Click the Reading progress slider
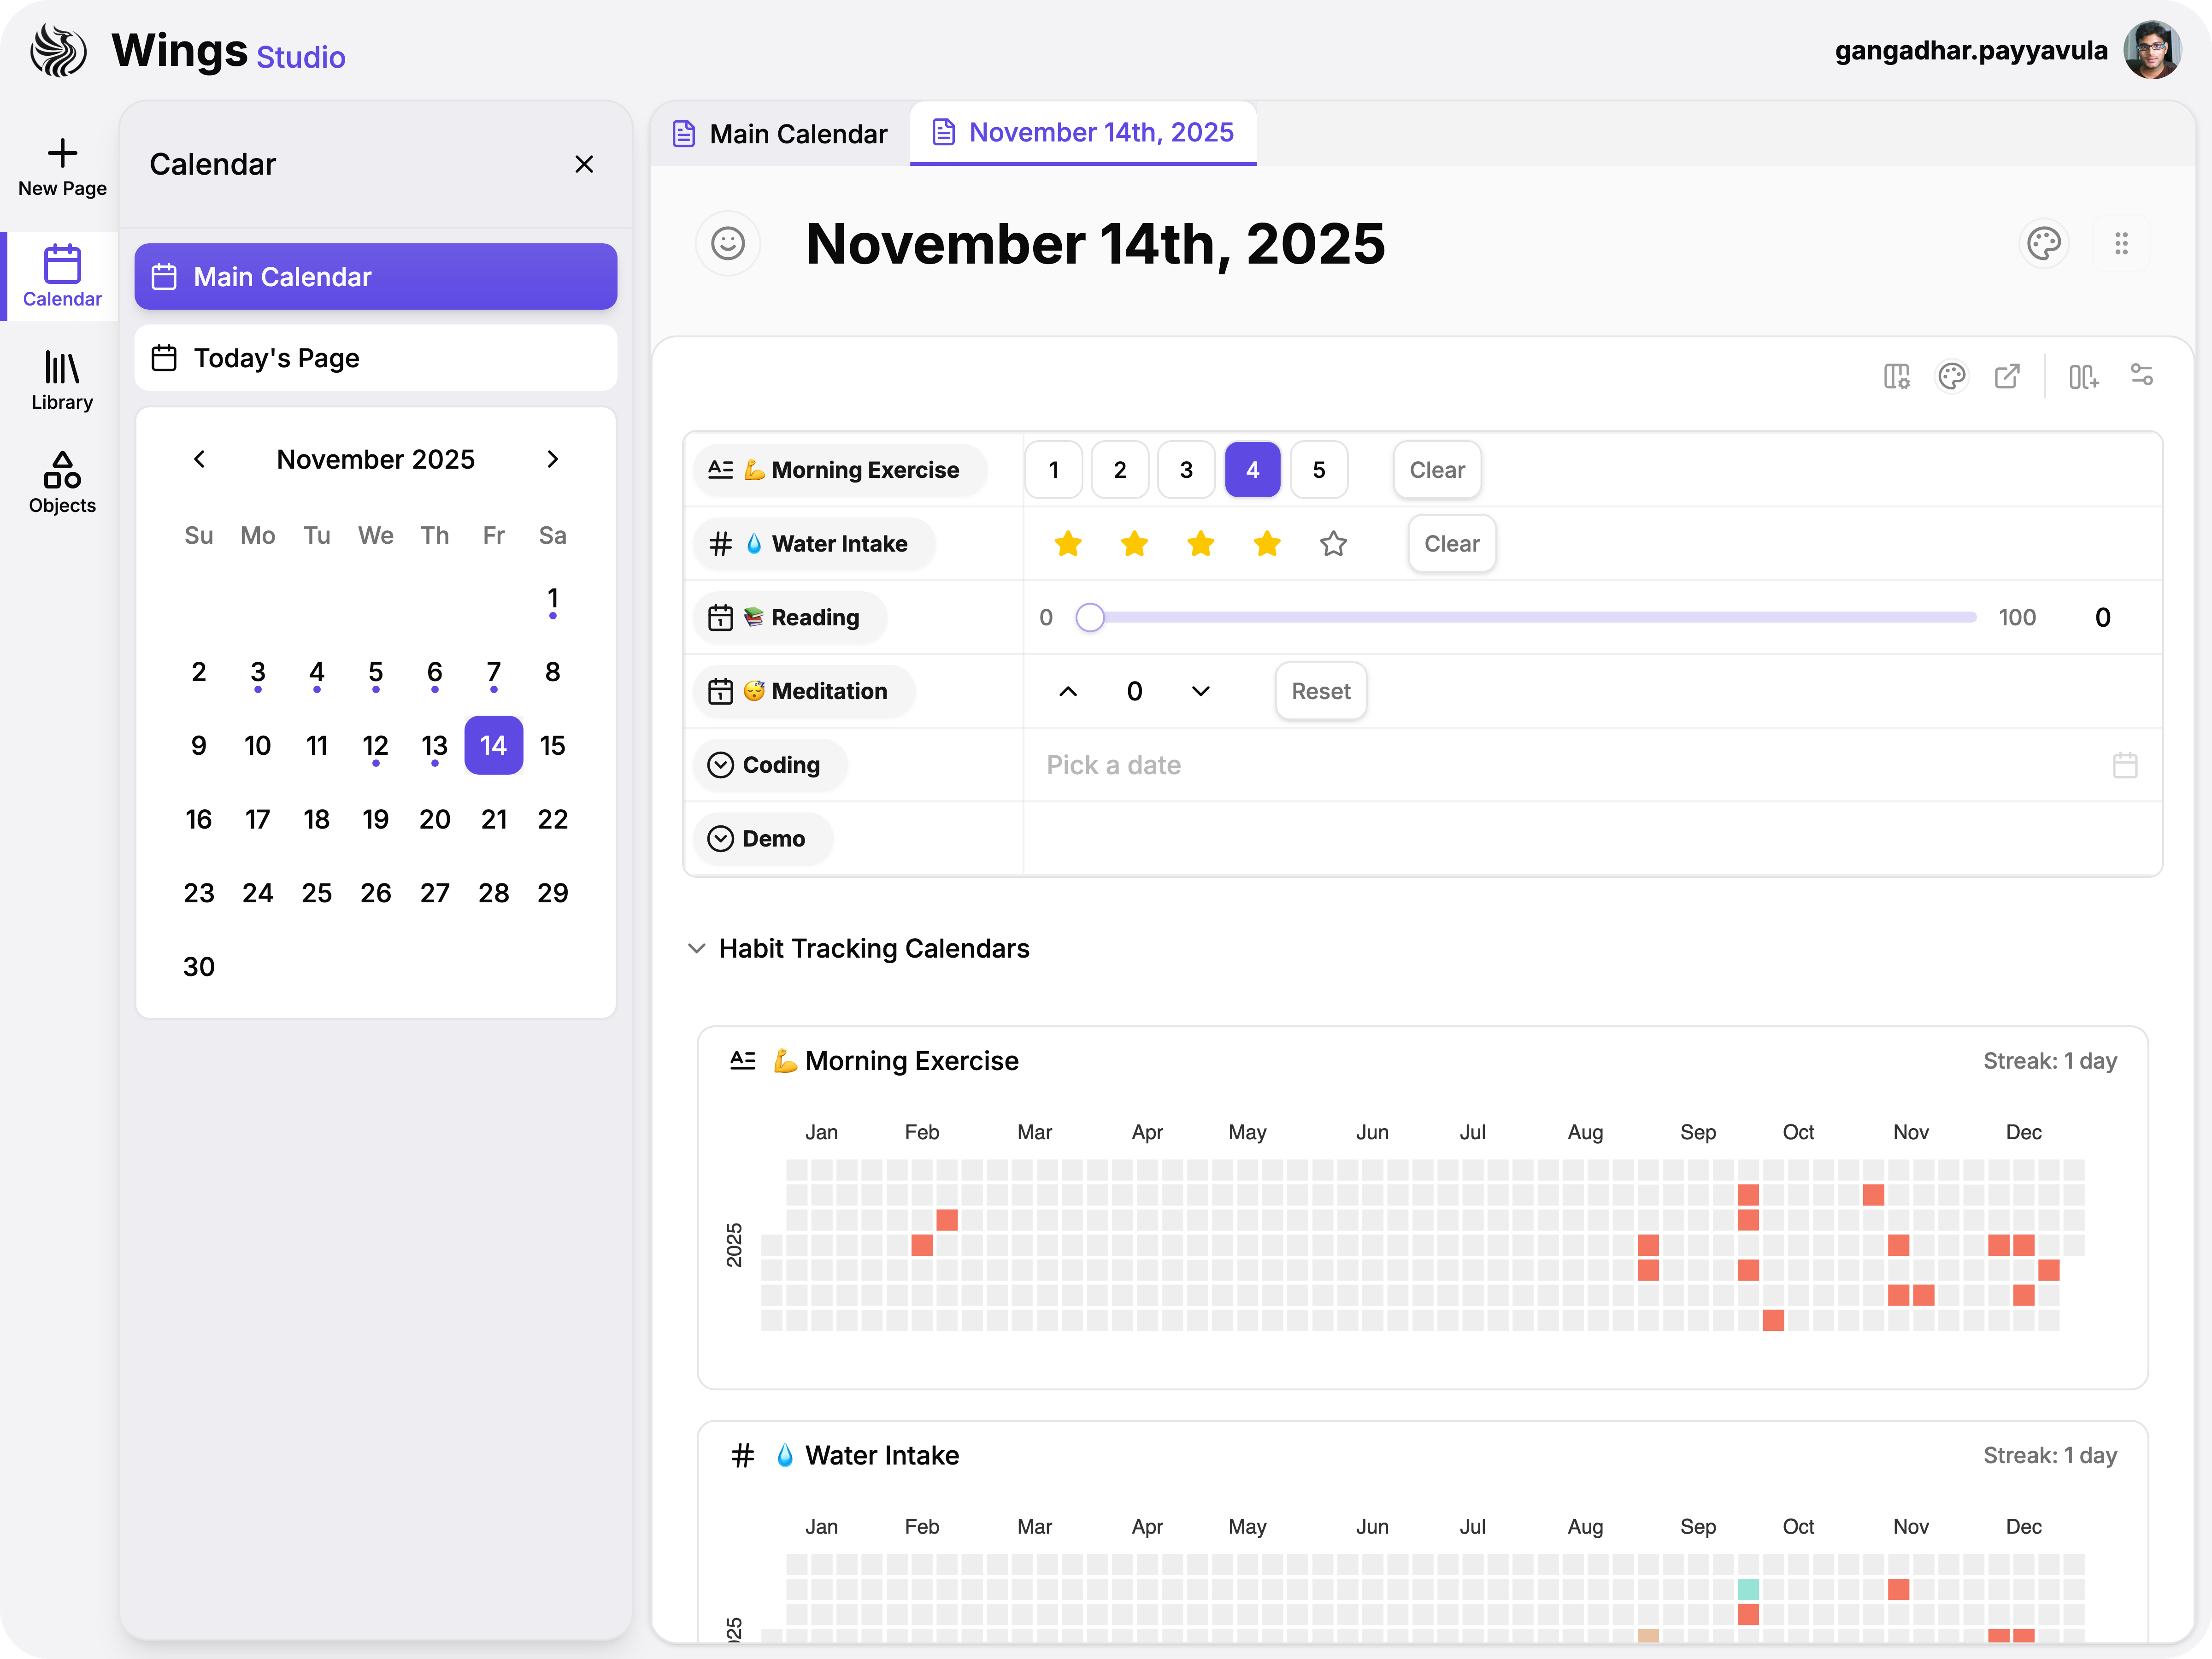 (x=1090, y=617)
